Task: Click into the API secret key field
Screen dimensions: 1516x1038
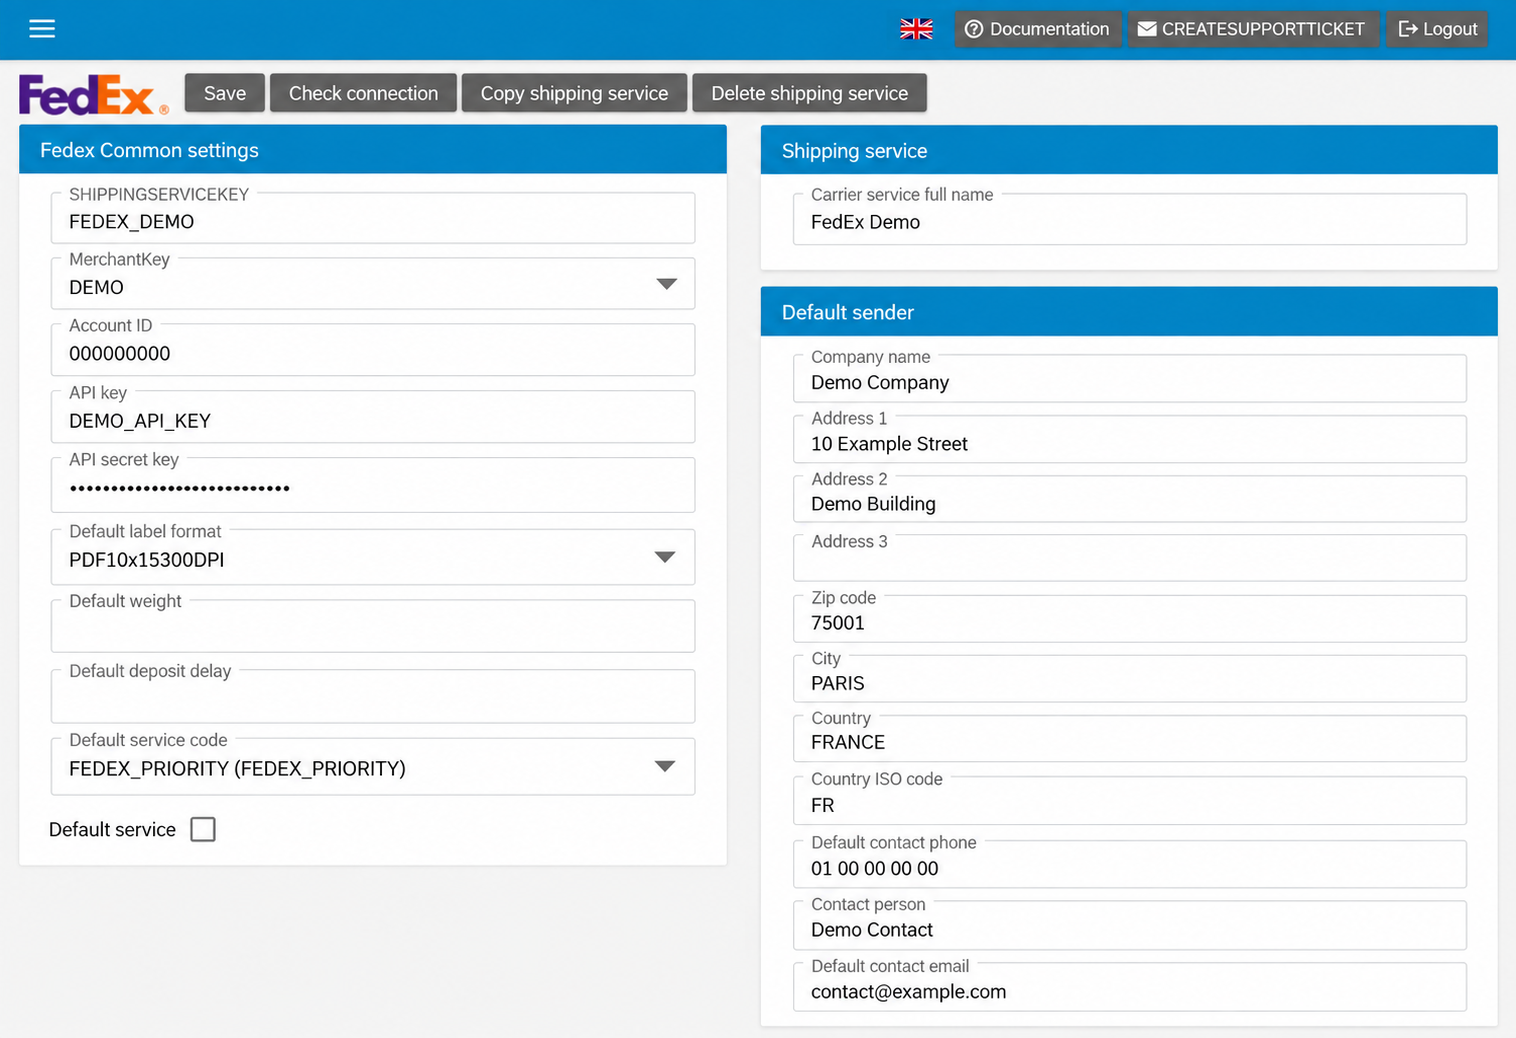Action: [373, 485]
